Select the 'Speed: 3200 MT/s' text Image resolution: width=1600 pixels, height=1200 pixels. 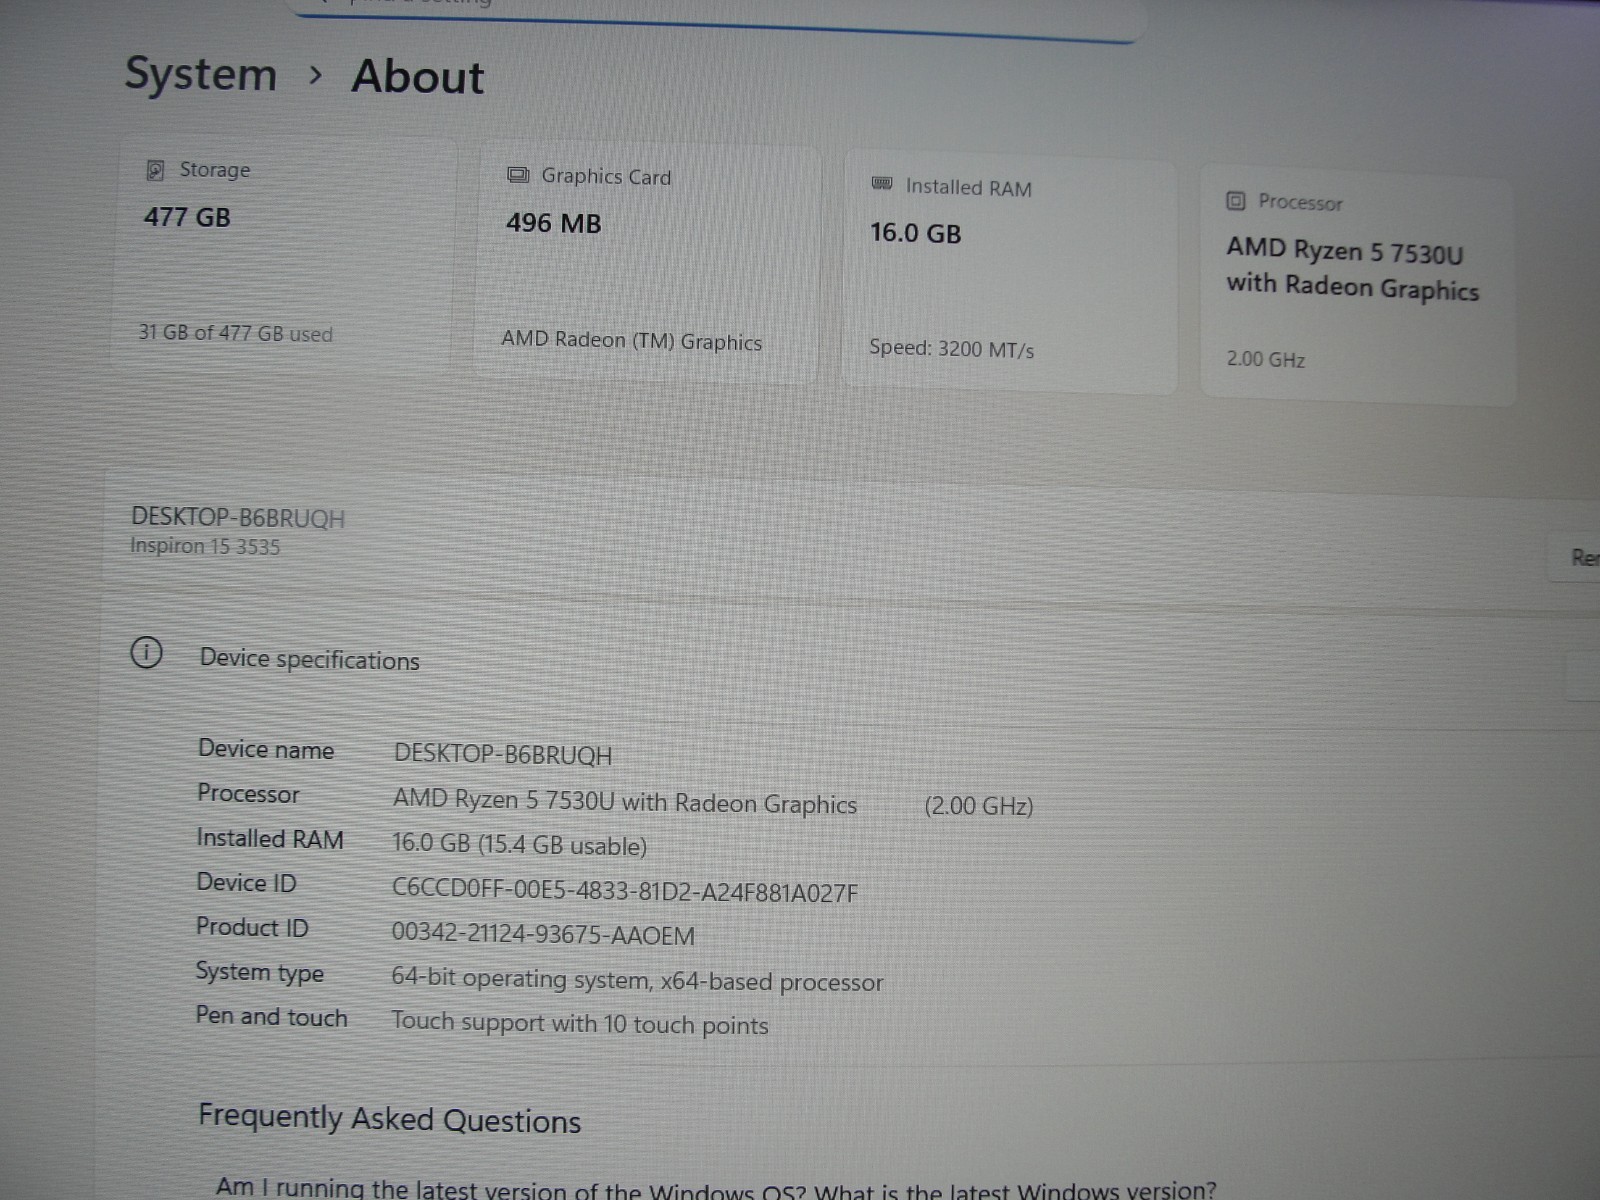point(952,348)
